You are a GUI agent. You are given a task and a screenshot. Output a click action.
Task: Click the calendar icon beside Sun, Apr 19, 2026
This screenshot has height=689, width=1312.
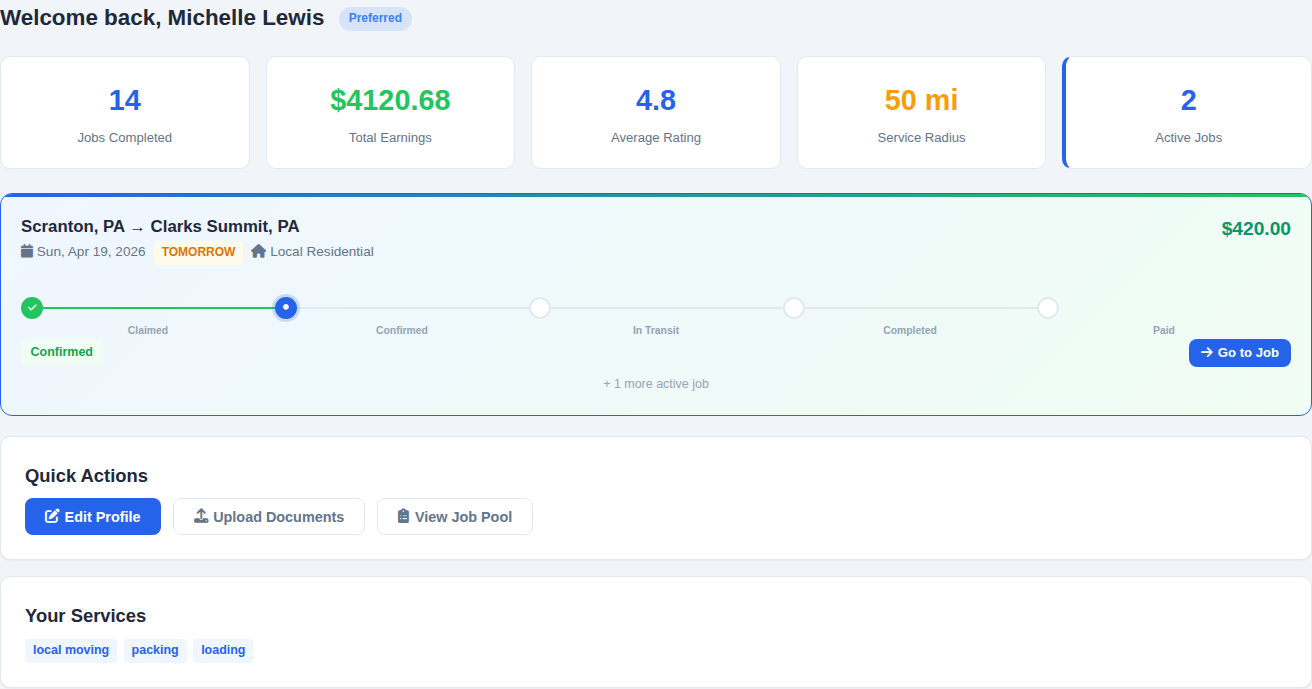[27, 252]
